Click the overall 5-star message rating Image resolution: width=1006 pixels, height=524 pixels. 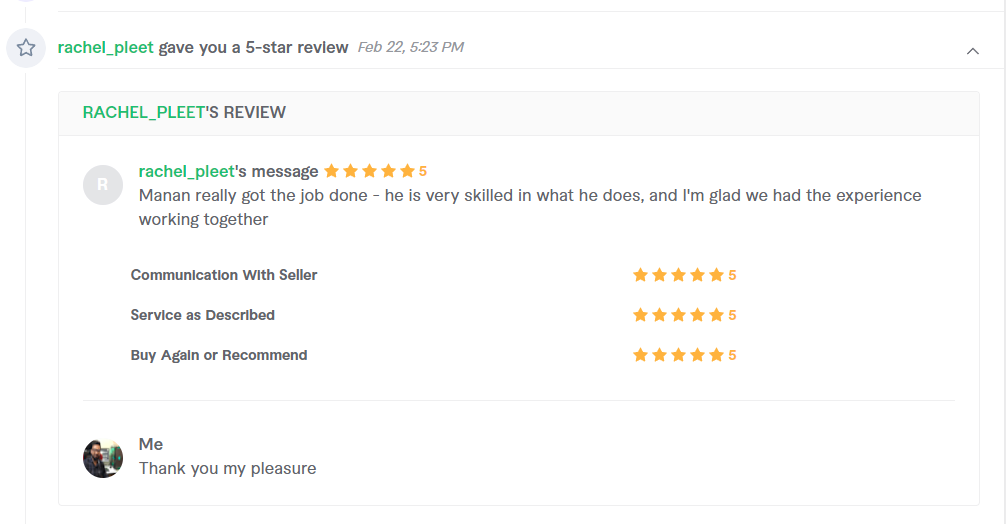[x=375, y=171]
